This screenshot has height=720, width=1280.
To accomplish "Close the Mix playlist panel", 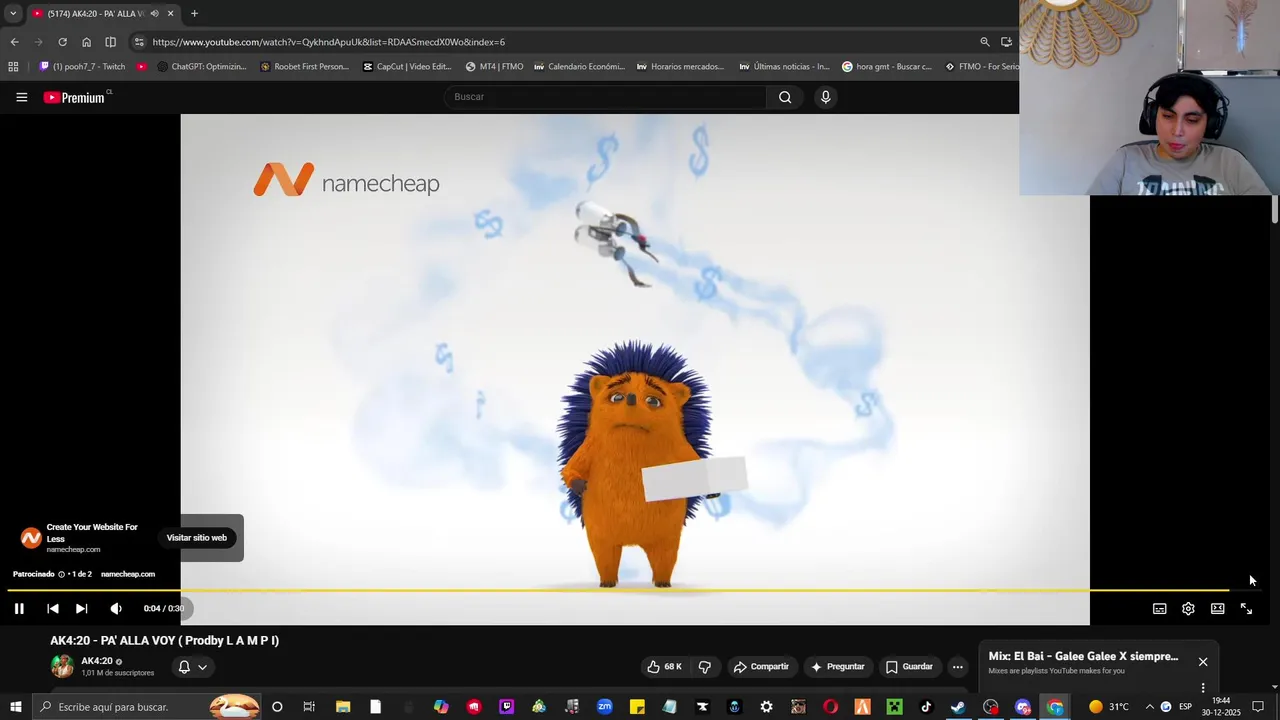I will pos(1203,662).
